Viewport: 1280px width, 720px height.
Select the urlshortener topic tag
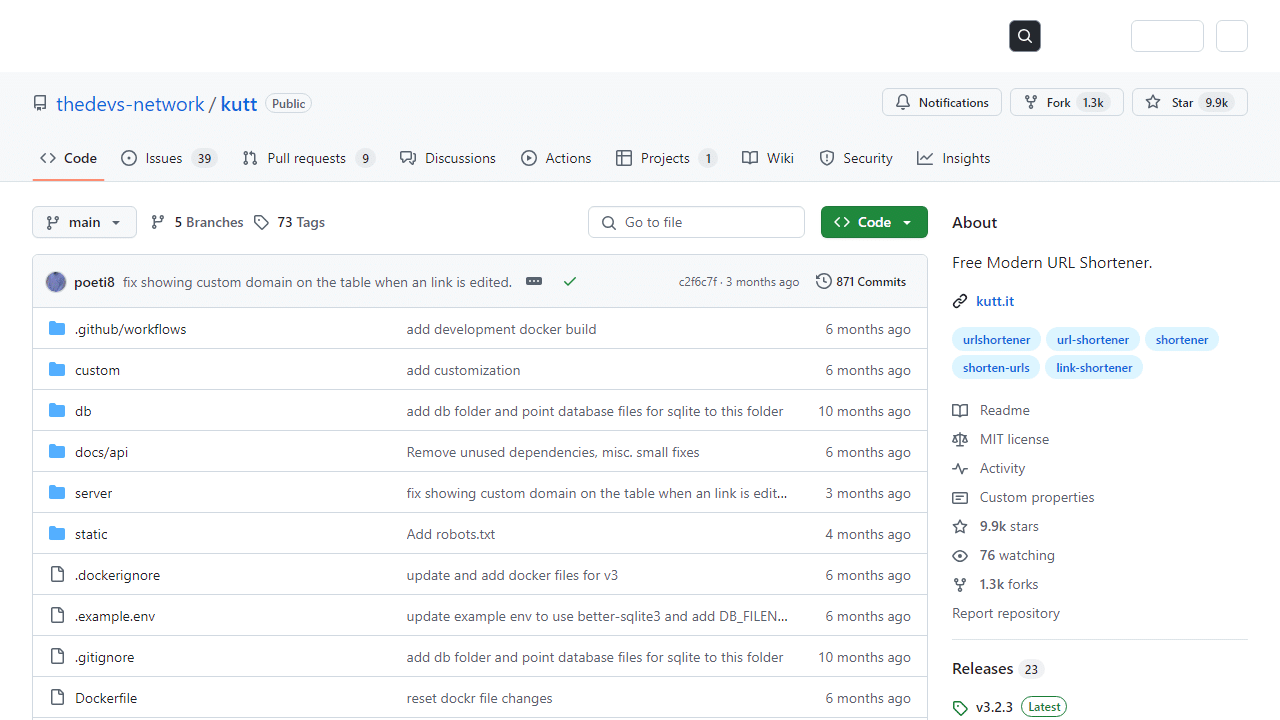tap(997, 340)
